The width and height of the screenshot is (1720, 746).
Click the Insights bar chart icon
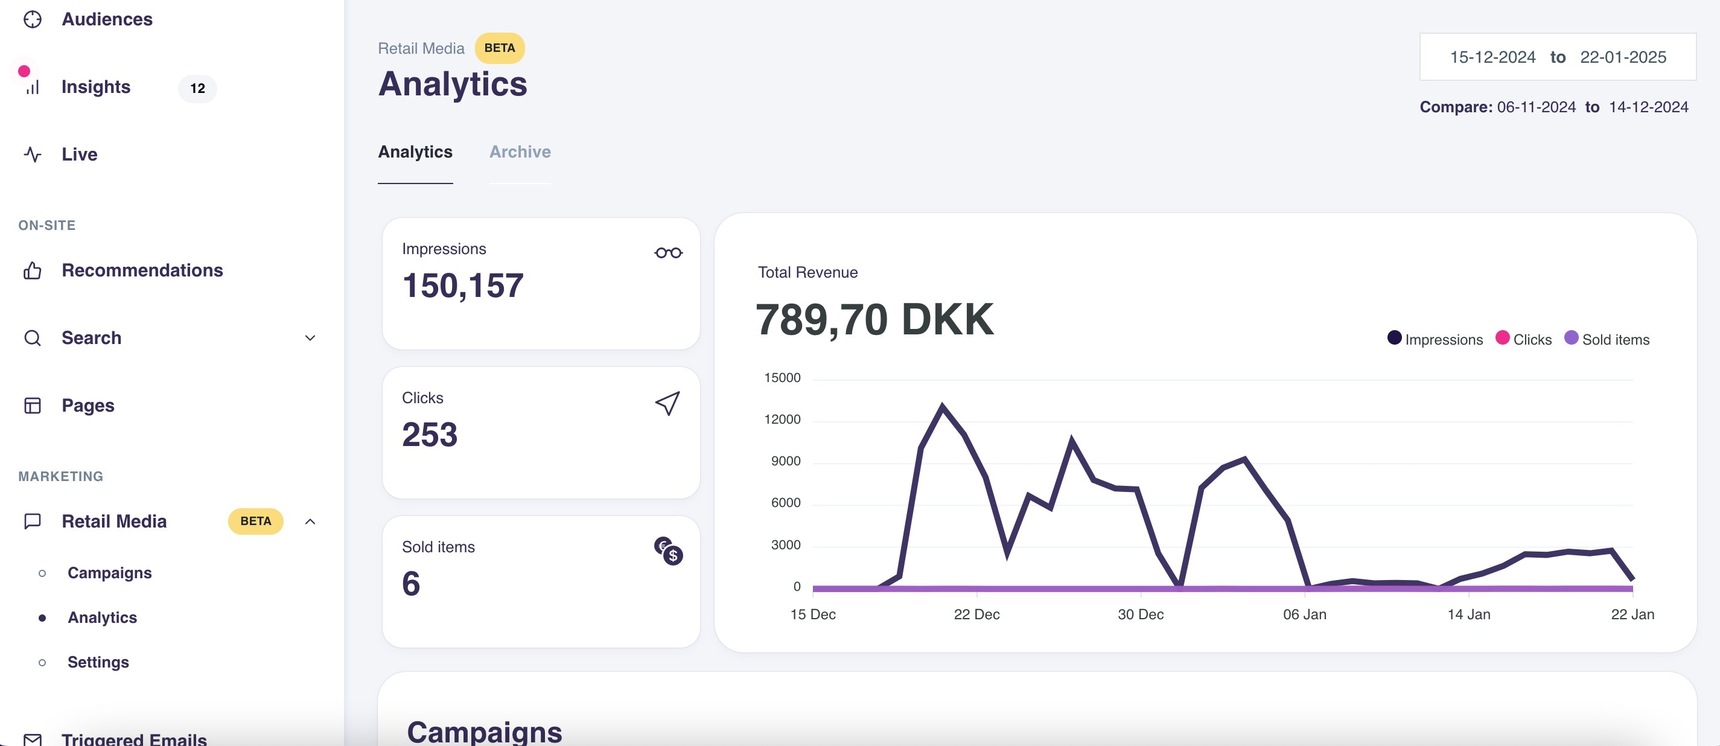(x=32, y=87)
